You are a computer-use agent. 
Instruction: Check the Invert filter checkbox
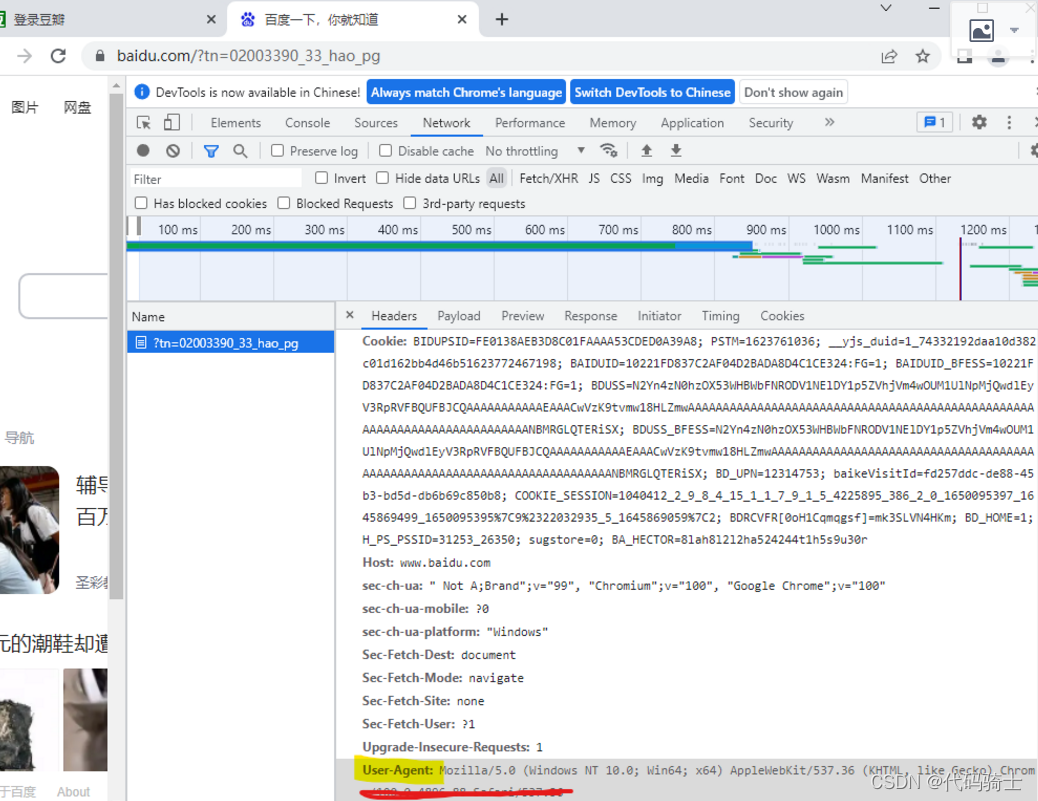[321, 178]
